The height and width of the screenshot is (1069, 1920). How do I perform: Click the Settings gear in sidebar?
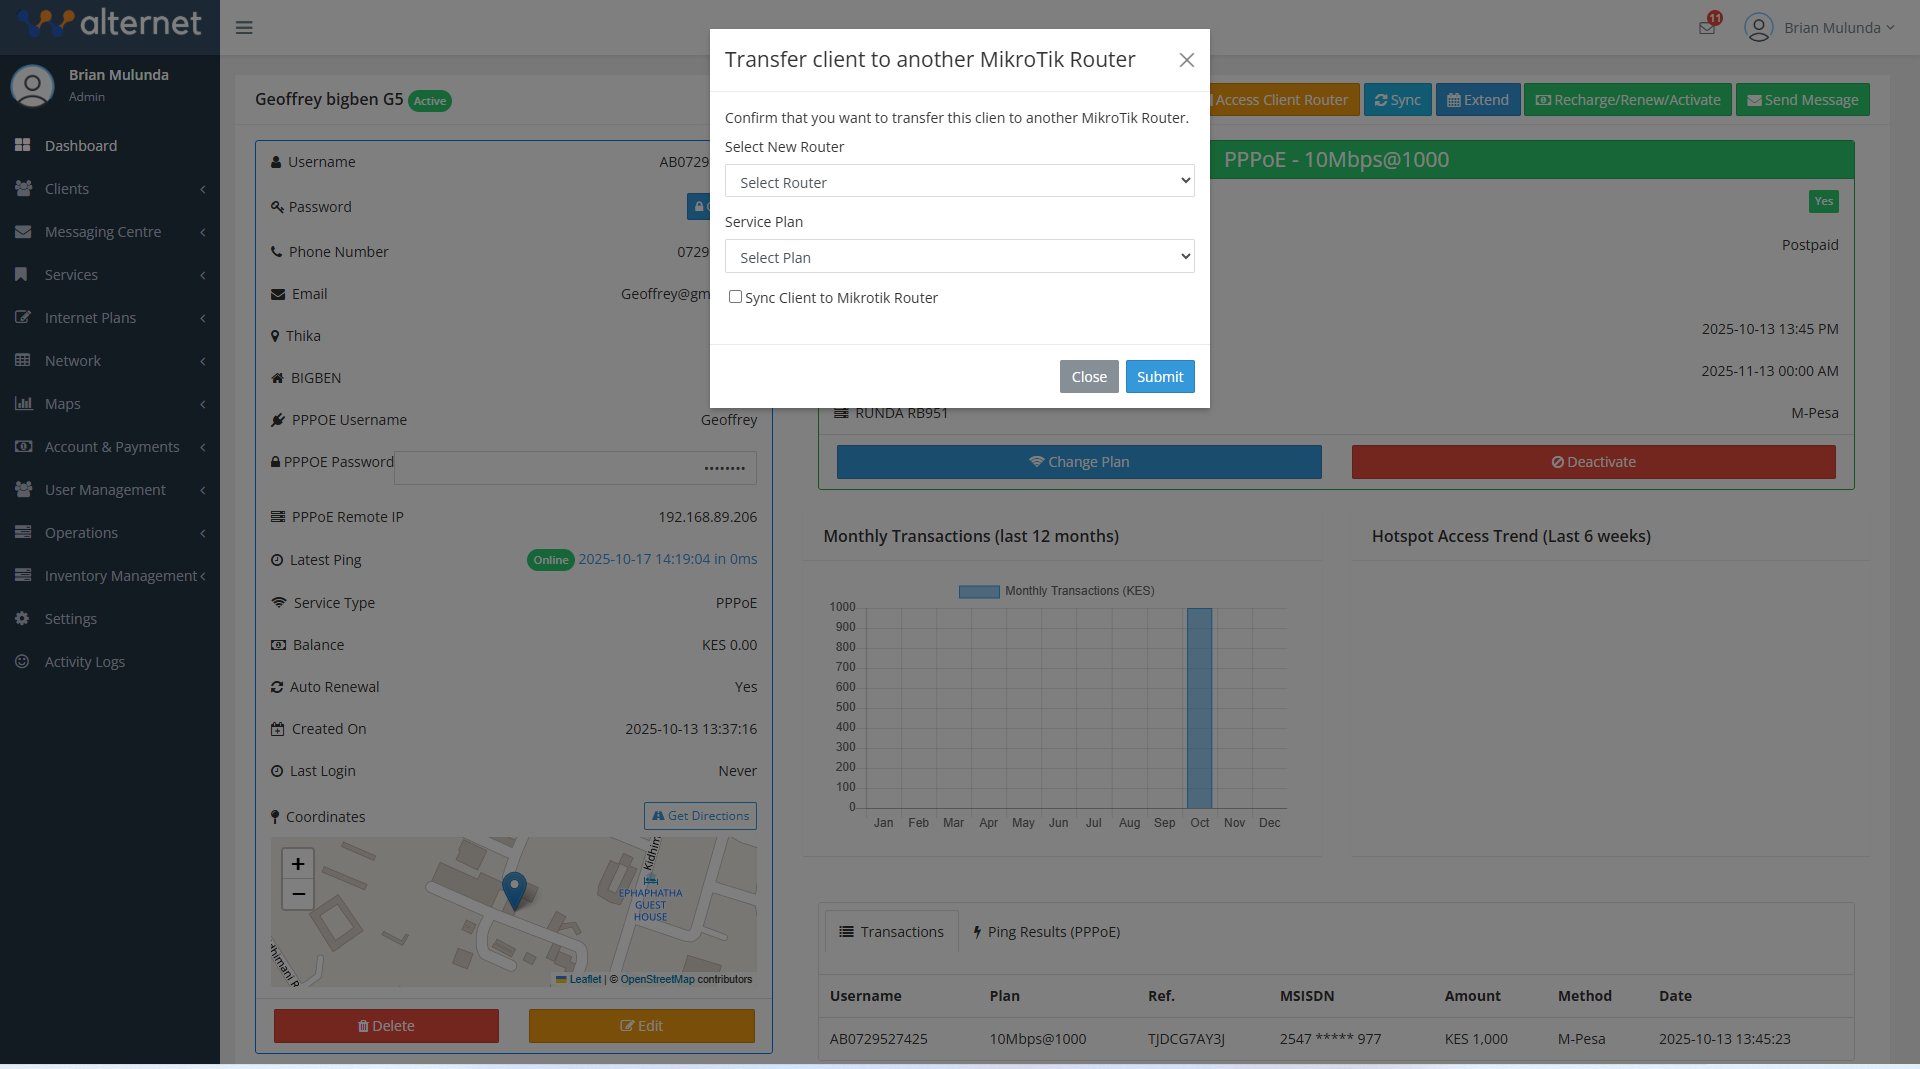tap(22, 619)
